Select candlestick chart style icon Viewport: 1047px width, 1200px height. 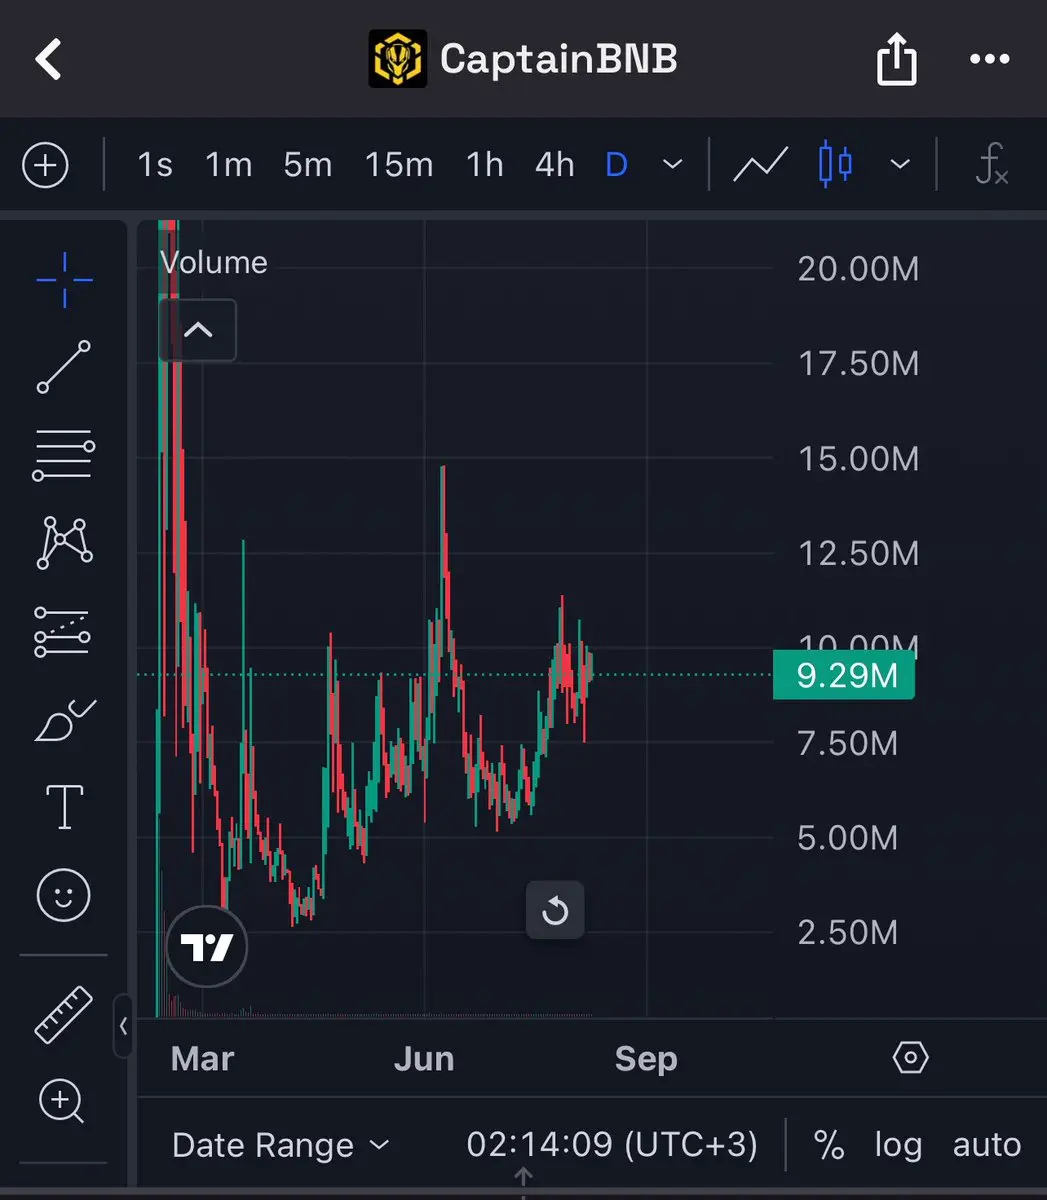(835, 164)
